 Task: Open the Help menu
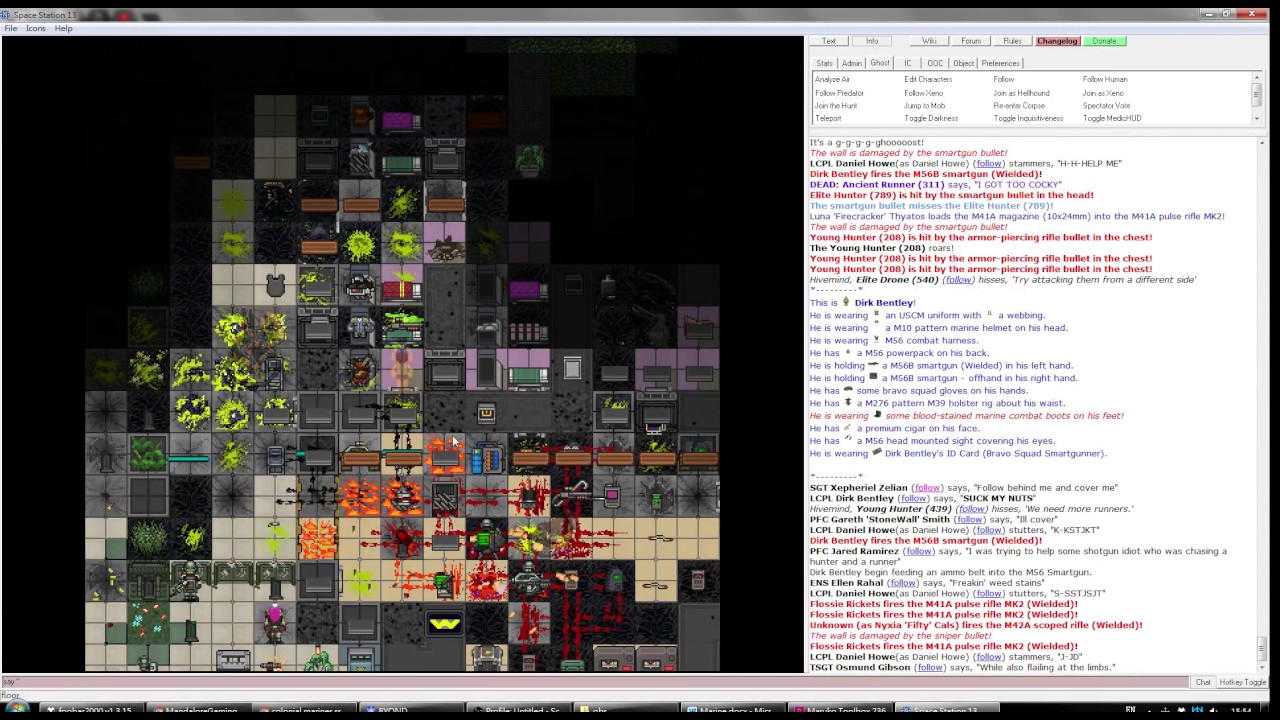[63, 28]
